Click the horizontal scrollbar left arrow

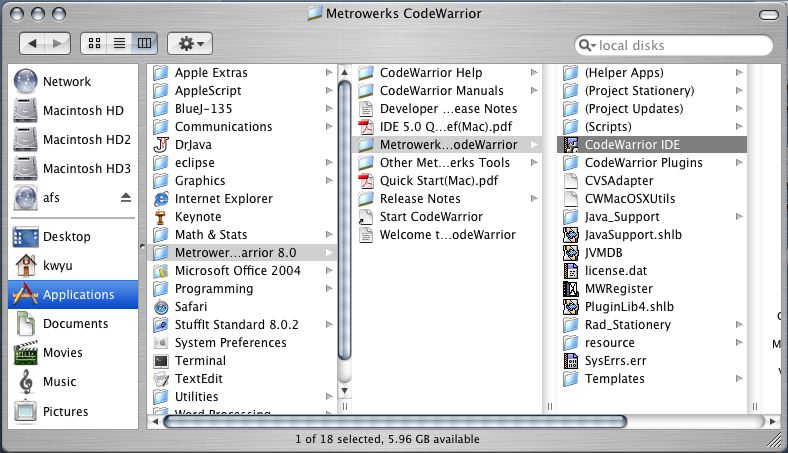coord(155,421)
